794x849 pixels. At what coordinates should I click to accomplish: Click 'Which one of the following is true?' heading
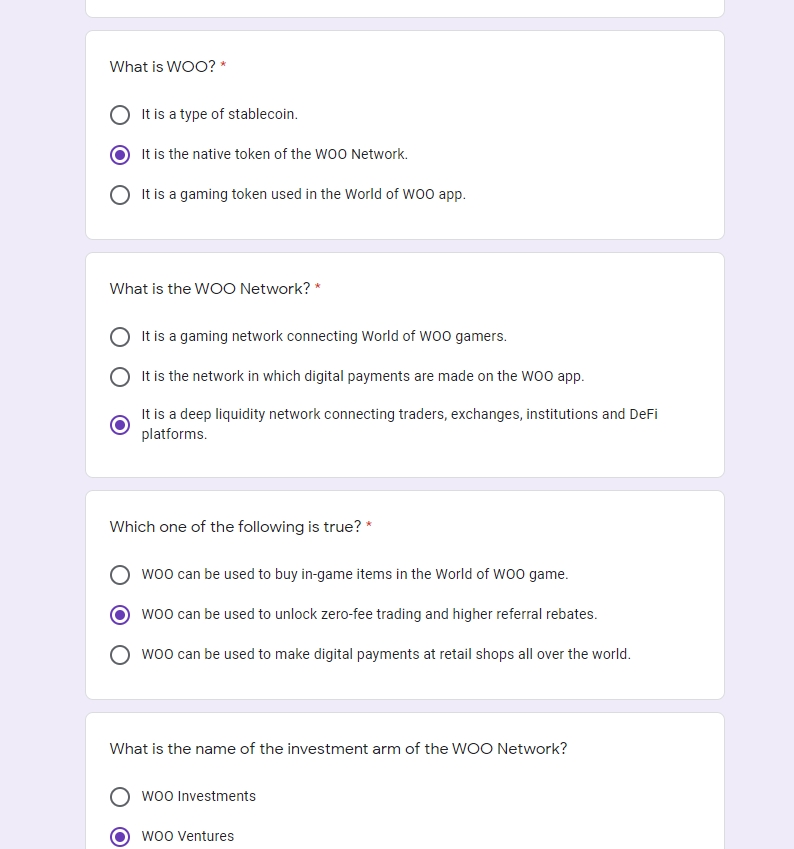coord(235,527)
